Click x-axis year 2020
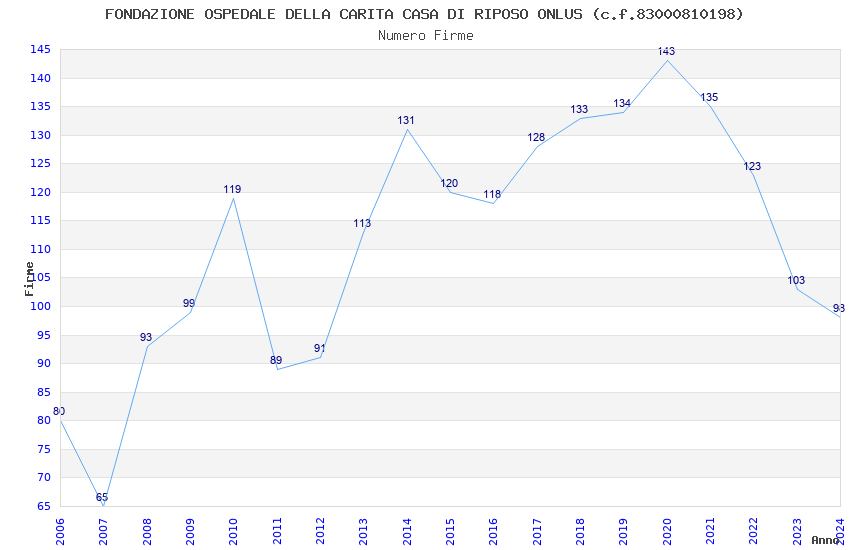850x550 pixels. pos(667,531)
